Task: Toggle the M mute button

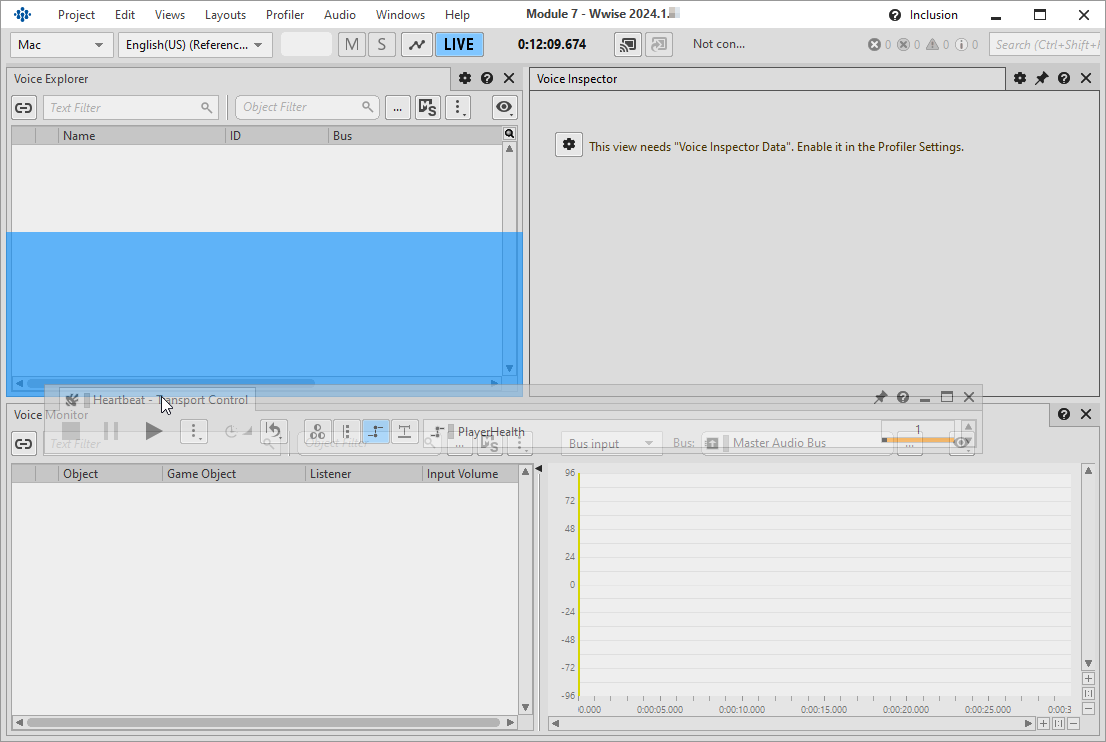Action: pos(351,45)
